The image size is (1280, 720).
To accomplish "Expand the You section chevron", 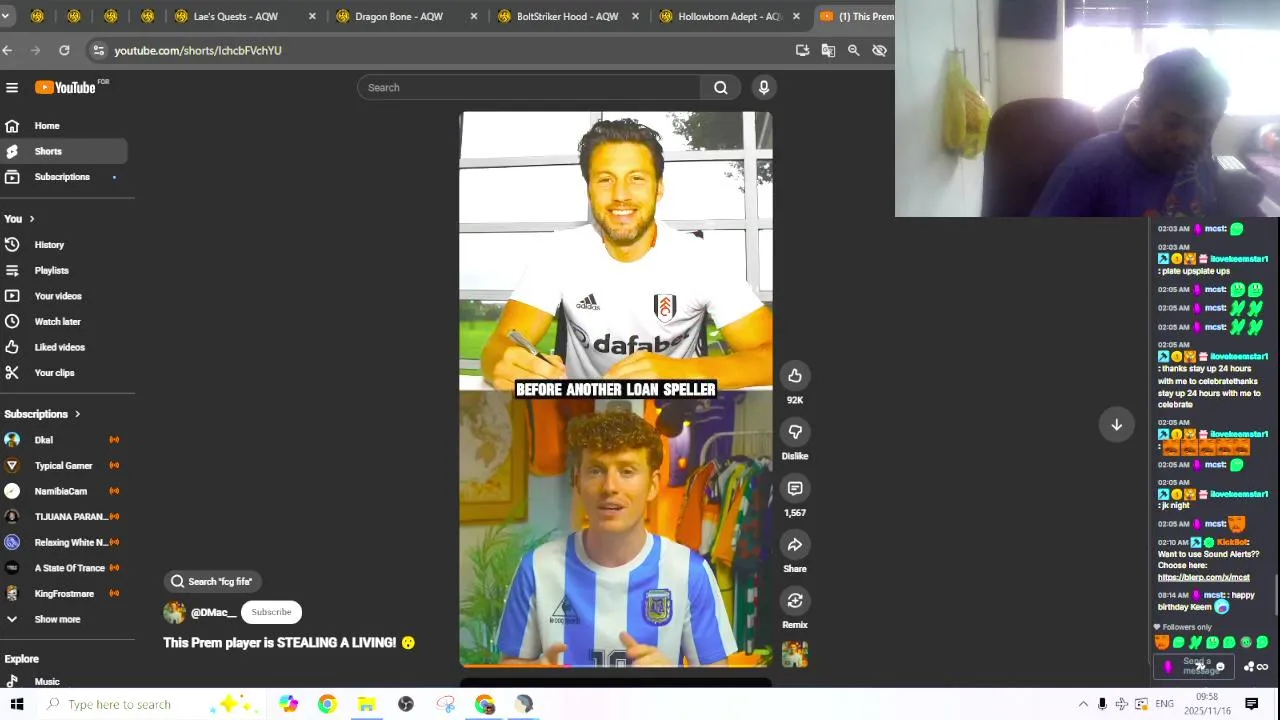I will (31, 219).
